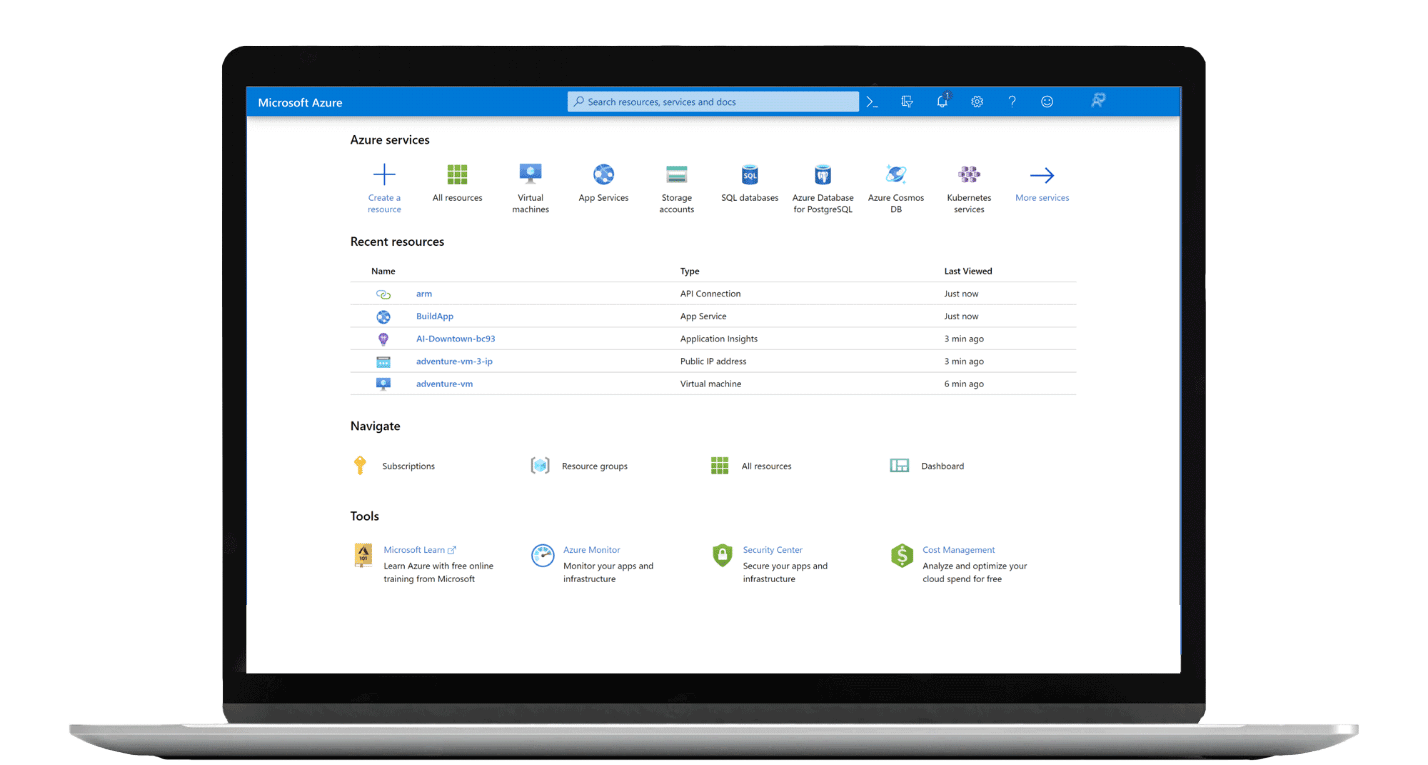Open the BuildApp resource link
This screenshot has height=765, width=1428.
[435, 316]
